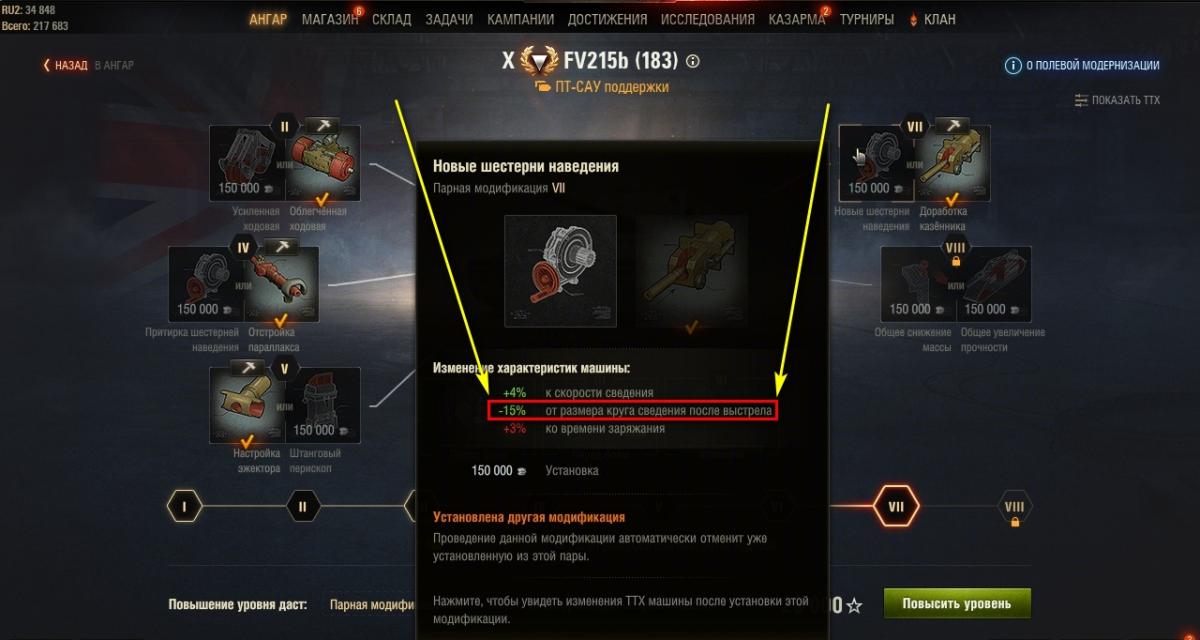Open the ИССЛЕДОВАНИЯ tab
Viewport: 1200px width, 640px height.
(x=709, y=19)
